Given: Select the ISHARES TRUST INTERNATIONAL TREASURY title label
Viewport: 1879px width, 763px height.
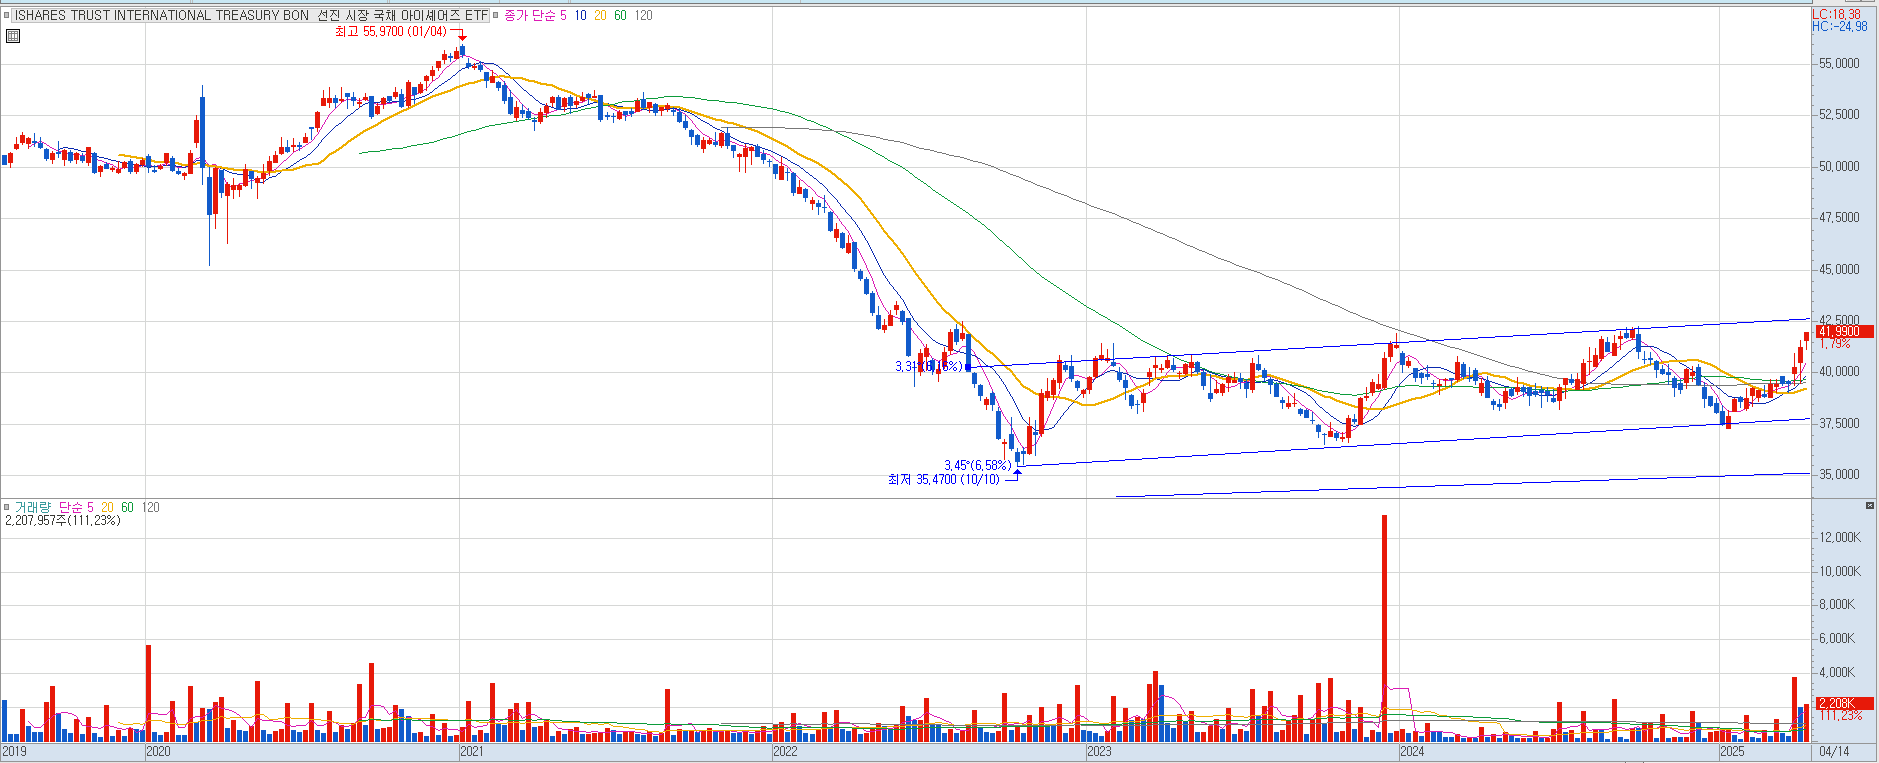Looking at the screenshot, I should pyautogui.click(x=250, y=16).
